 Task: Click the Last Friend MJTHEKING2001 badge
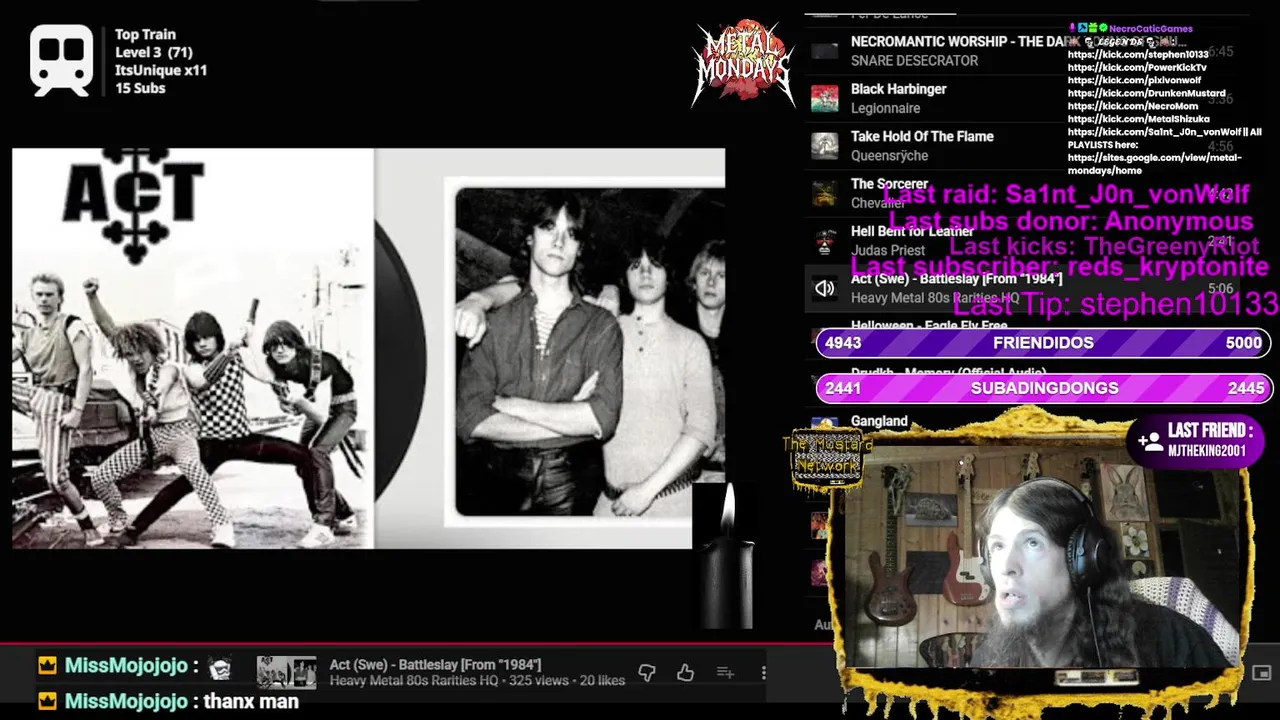[x=1196, y=440]
